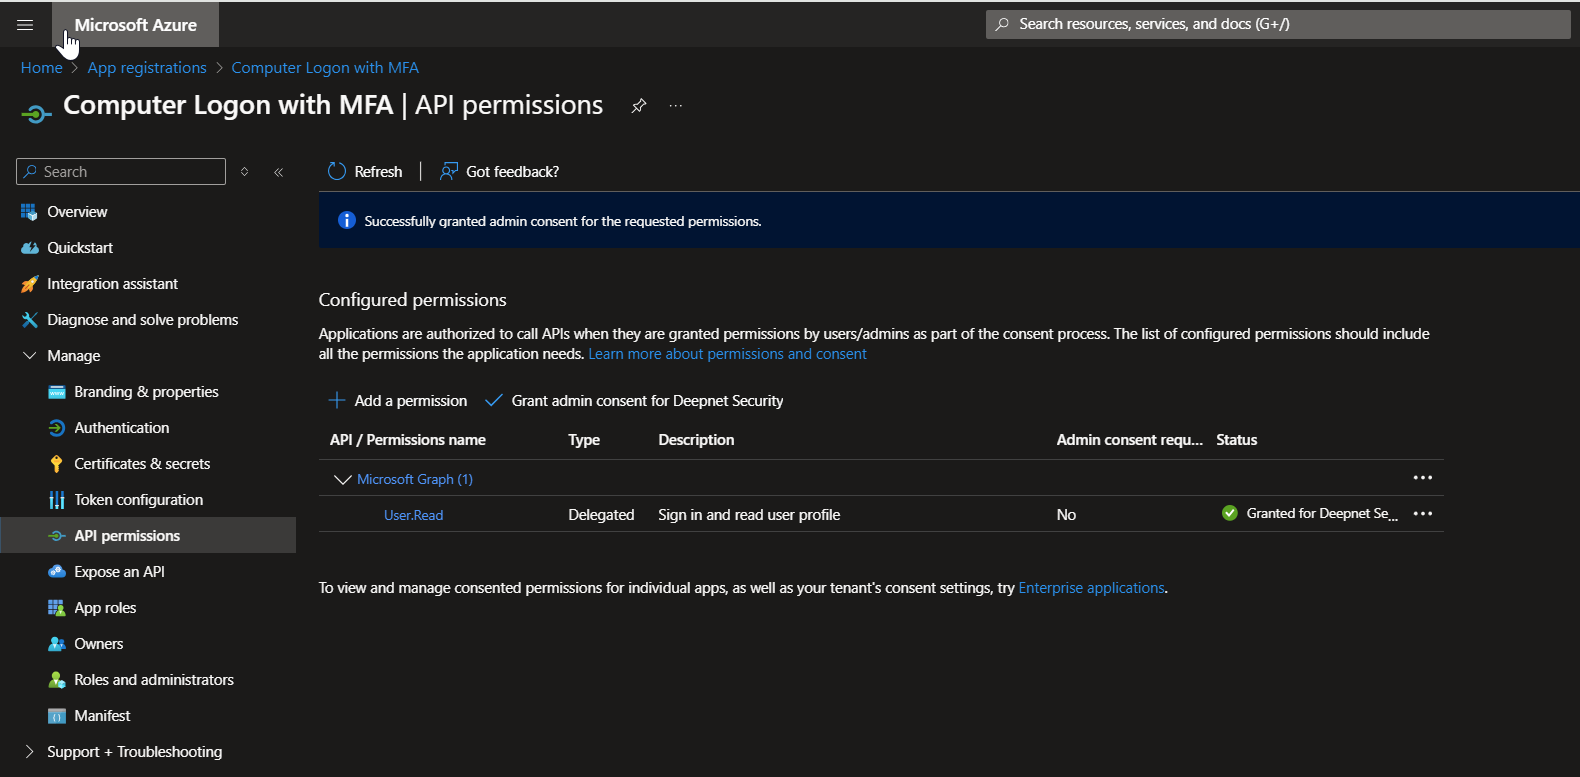Collapse the Manage section in sidebar
This screenshot has width=1580, height=777.
click(x=29, y=356)
